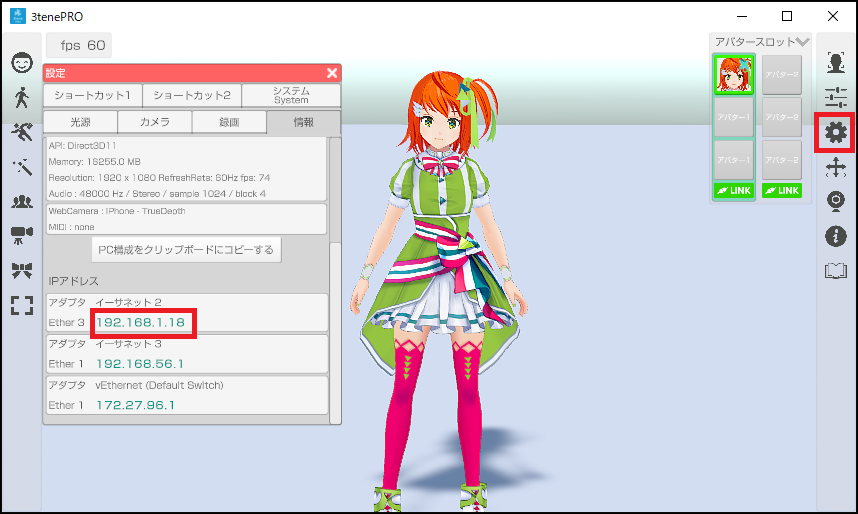This screenshot has height=514, width=858.
Task: Click the magic wand effects icon
Action: (22, 167)
